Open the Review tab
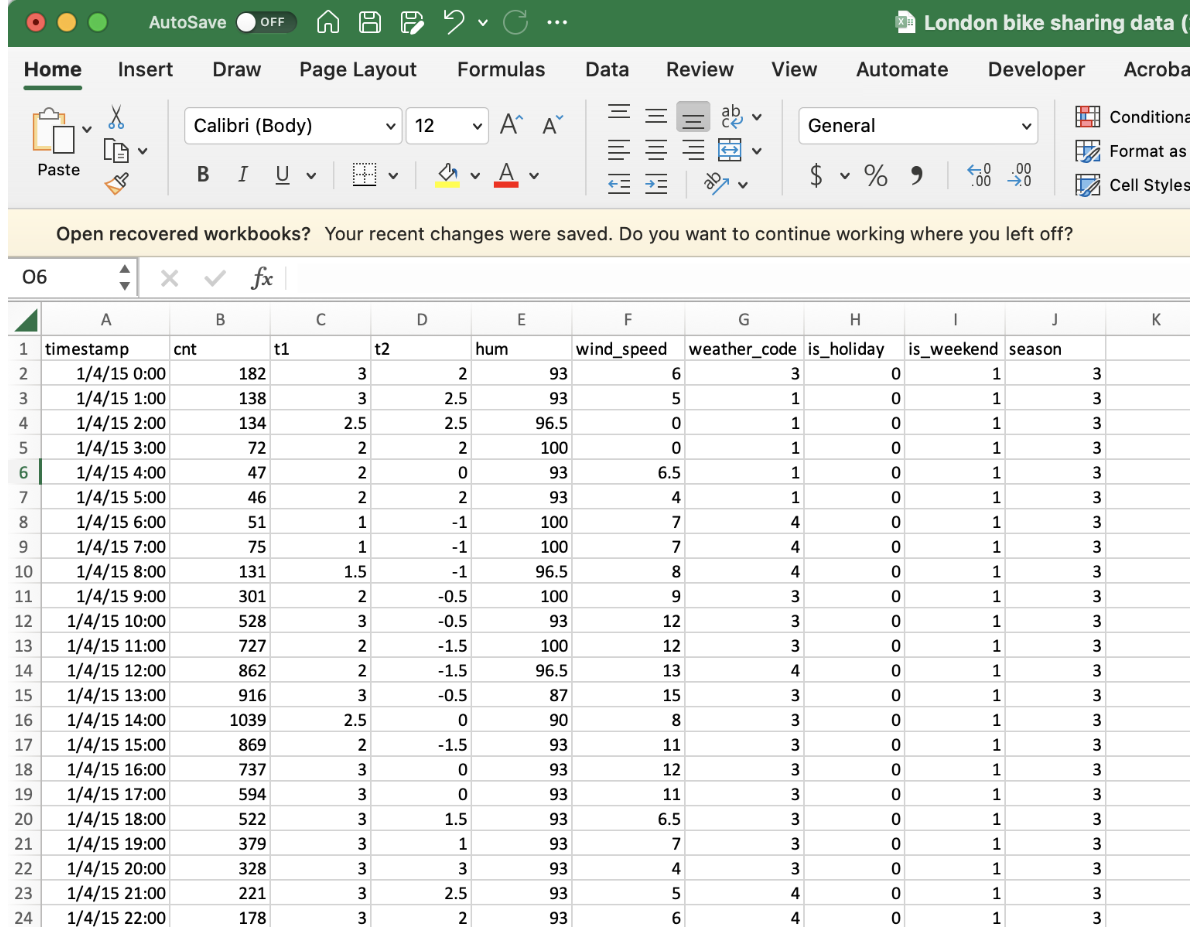This screenshot has height=928, width=1204. [x=700, y=69]
